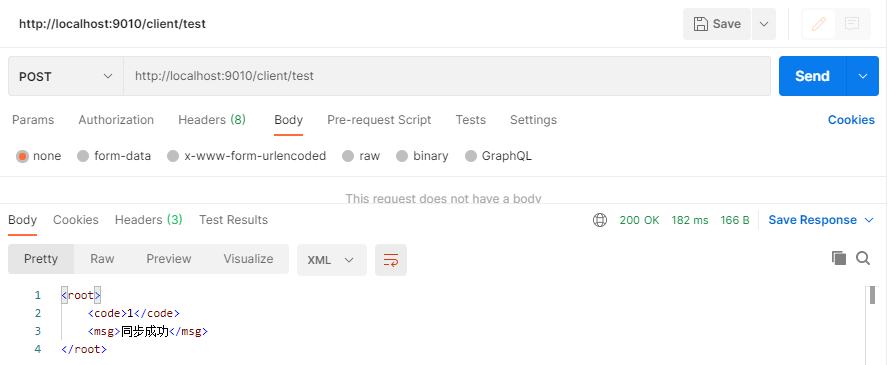Image resolution: width=895 pixels, height=365 pixels.
Task: Expand the Save options arrow
Action: pyautogui.click(x=764, y=24)
